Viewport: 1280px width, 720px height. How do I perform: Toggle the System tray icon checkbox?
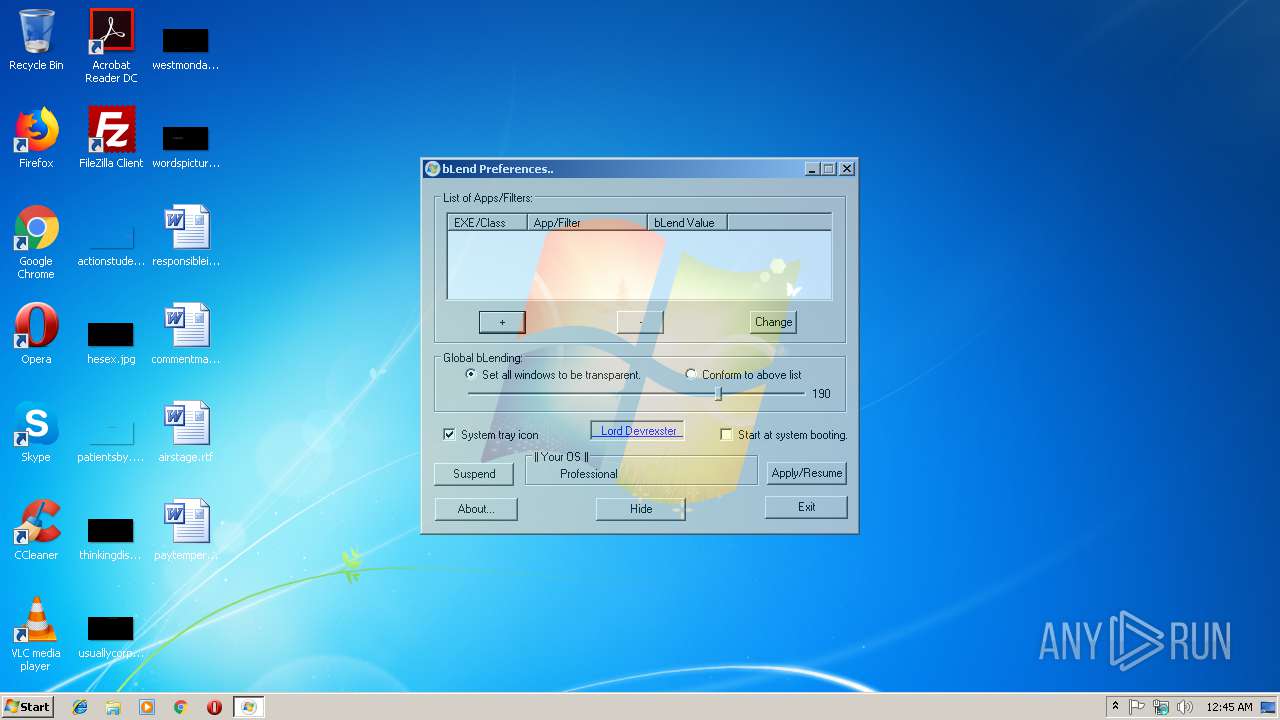[x=450, y=435]
